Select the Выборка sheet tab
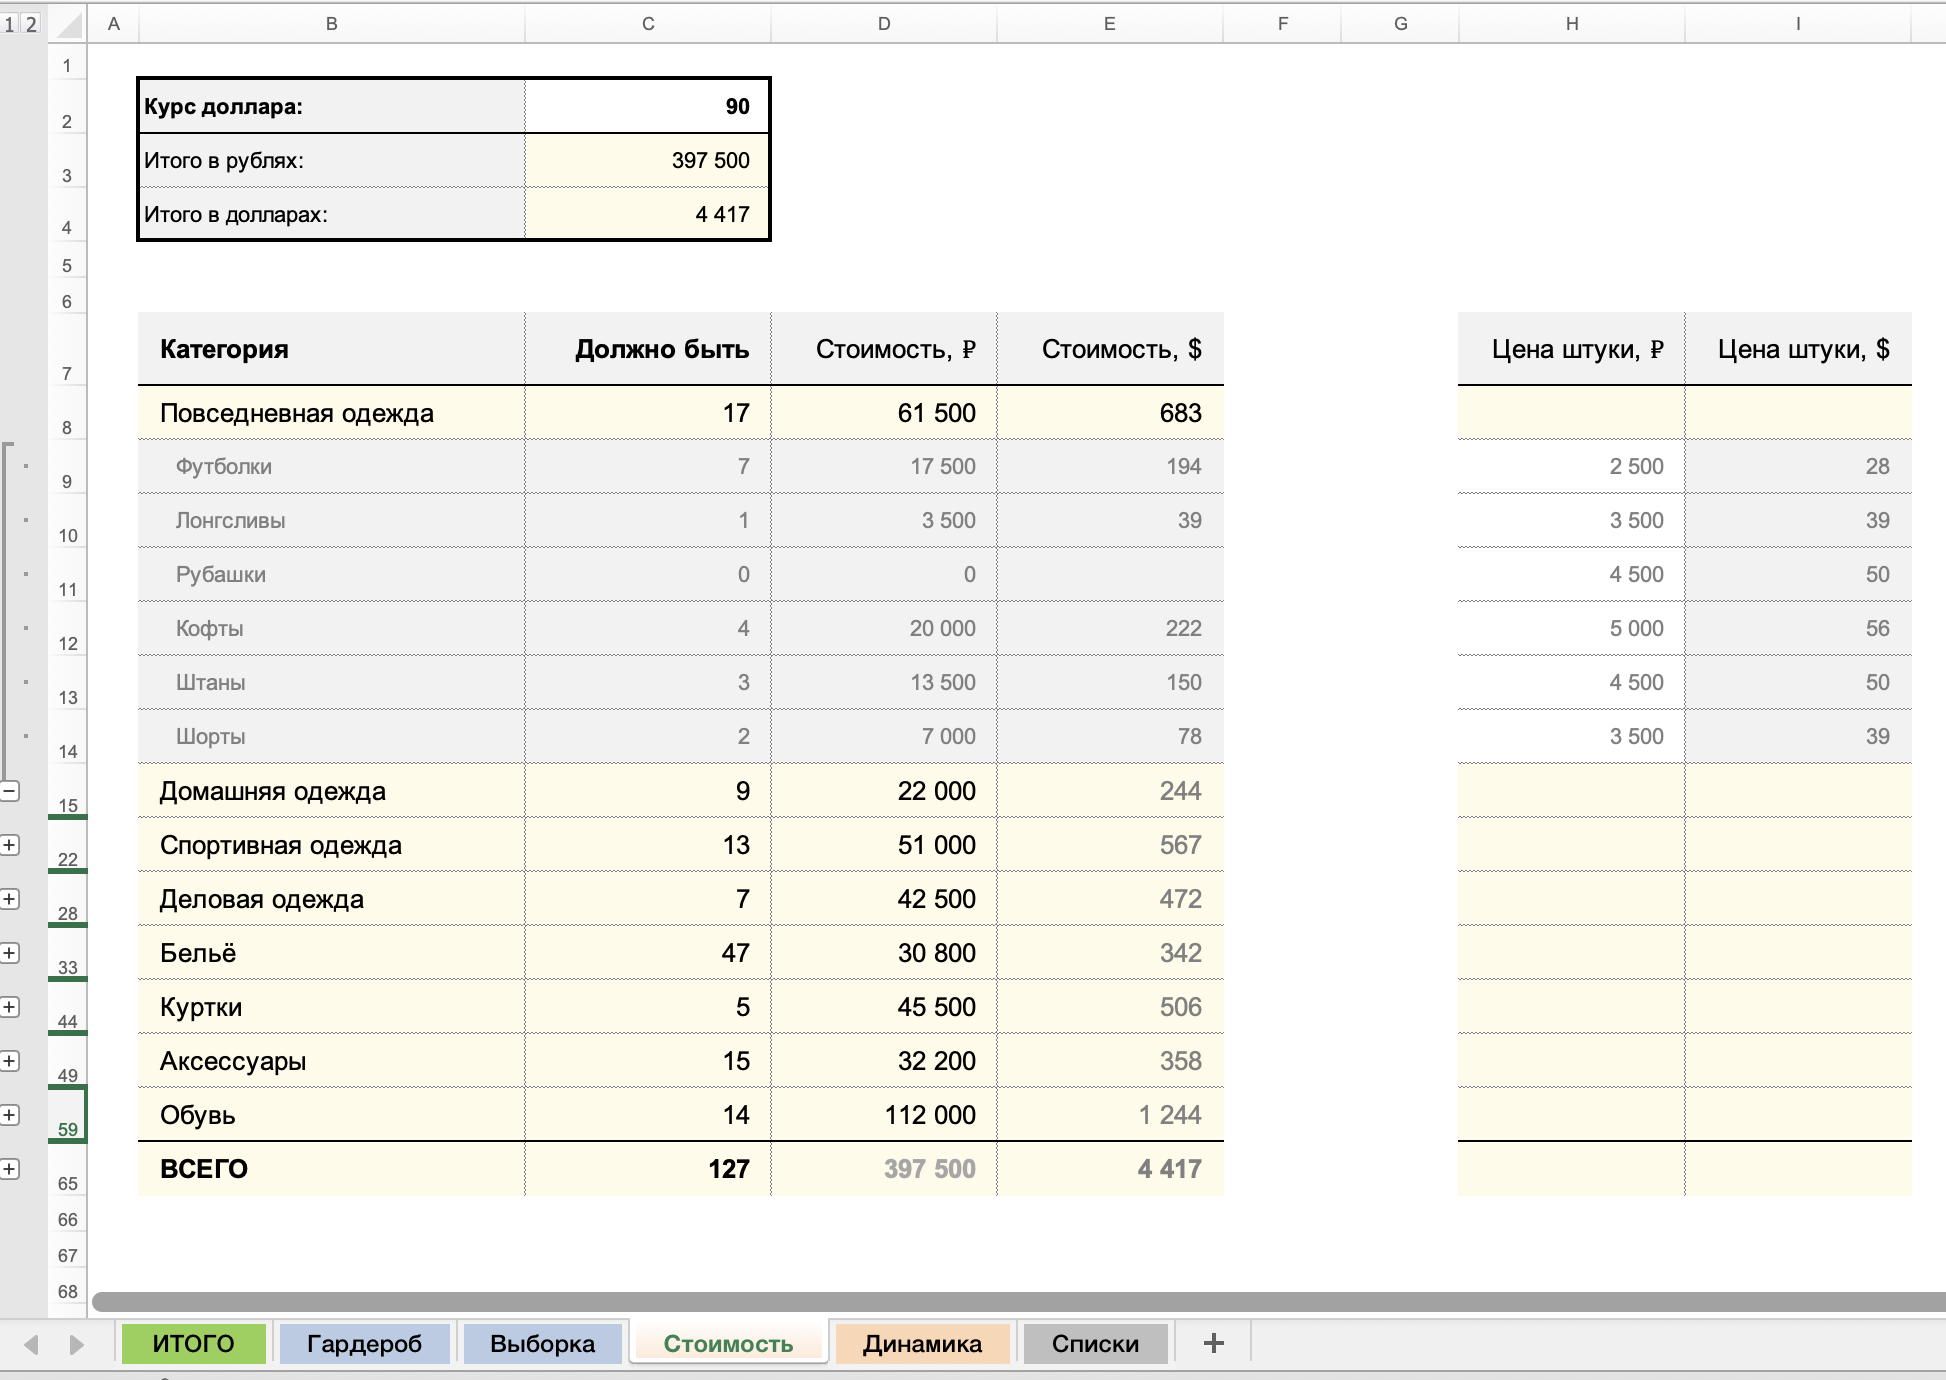The image size is (1946, 1380). (542, 1343)
